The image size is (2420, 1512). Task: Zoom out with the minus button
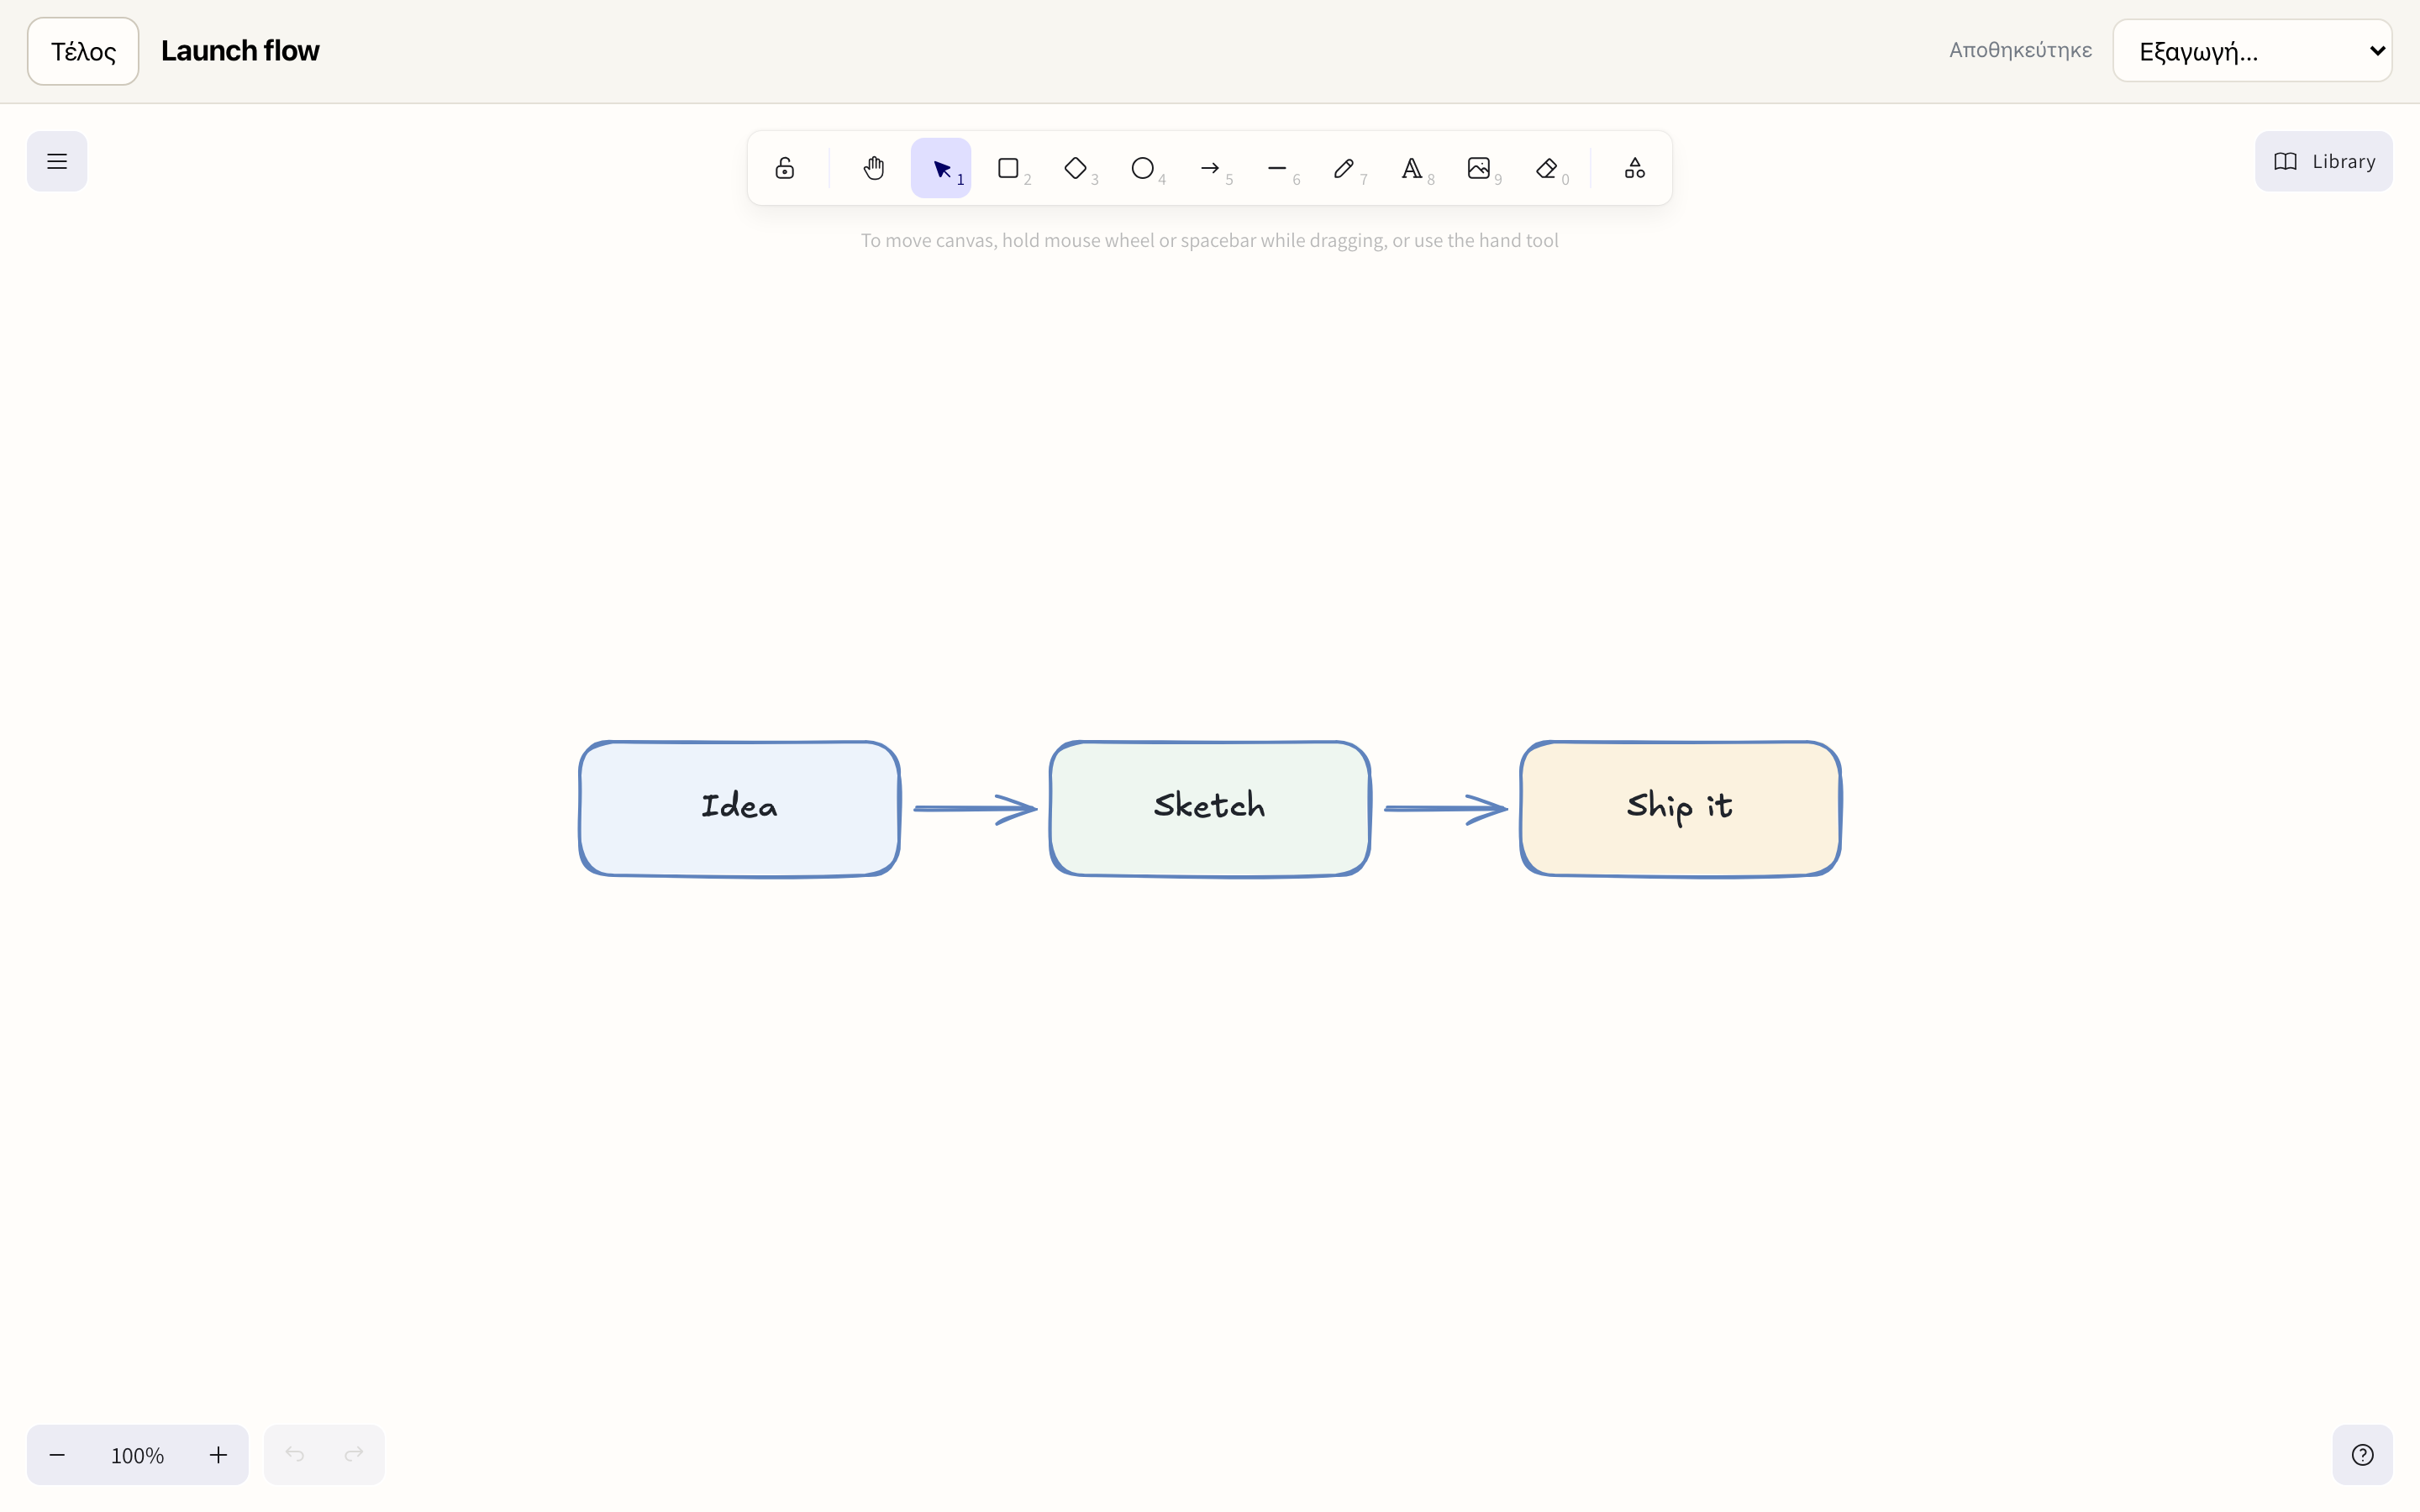57,1455
